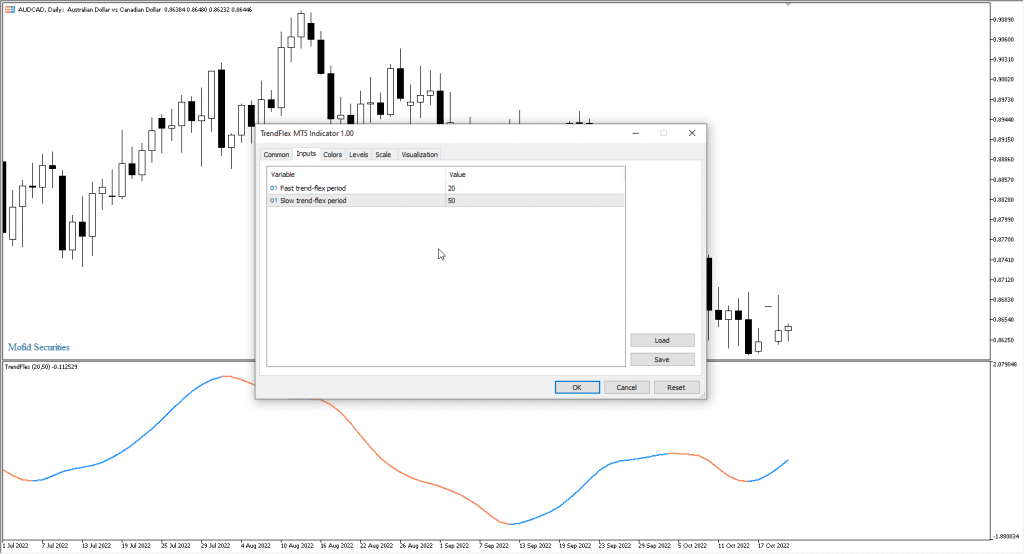1024x554 pixels.
Task: Click the chart shift triangle marker at top
Action: [x=788, y=4]
